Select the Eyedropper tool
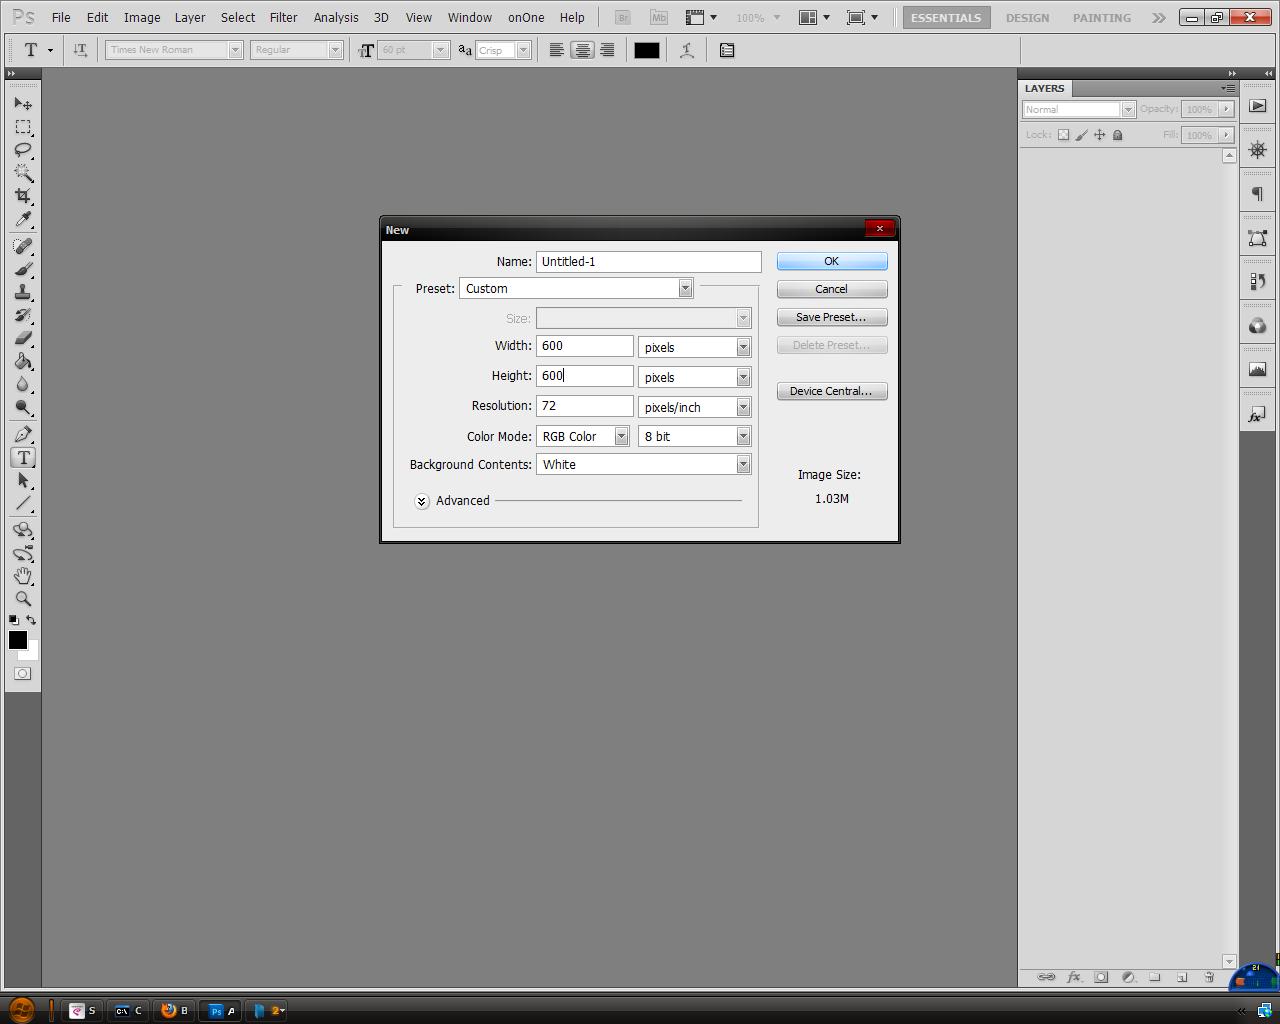 [23, 220]
